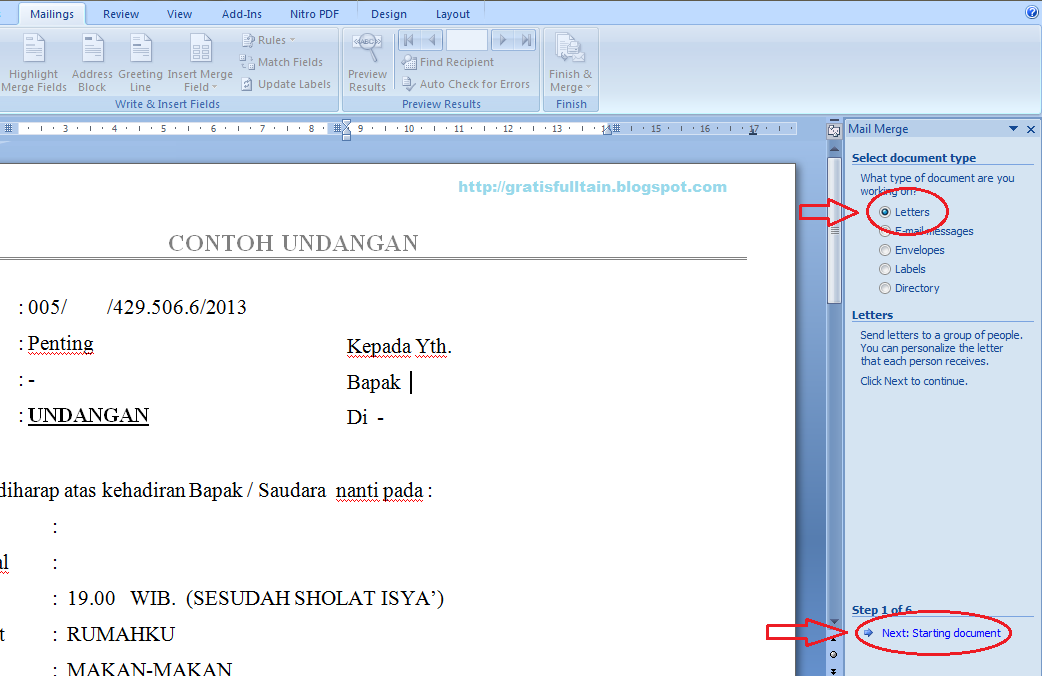Screen dimensions: 1042x676
Task: Open the Design tab
Action: point(389,14)
